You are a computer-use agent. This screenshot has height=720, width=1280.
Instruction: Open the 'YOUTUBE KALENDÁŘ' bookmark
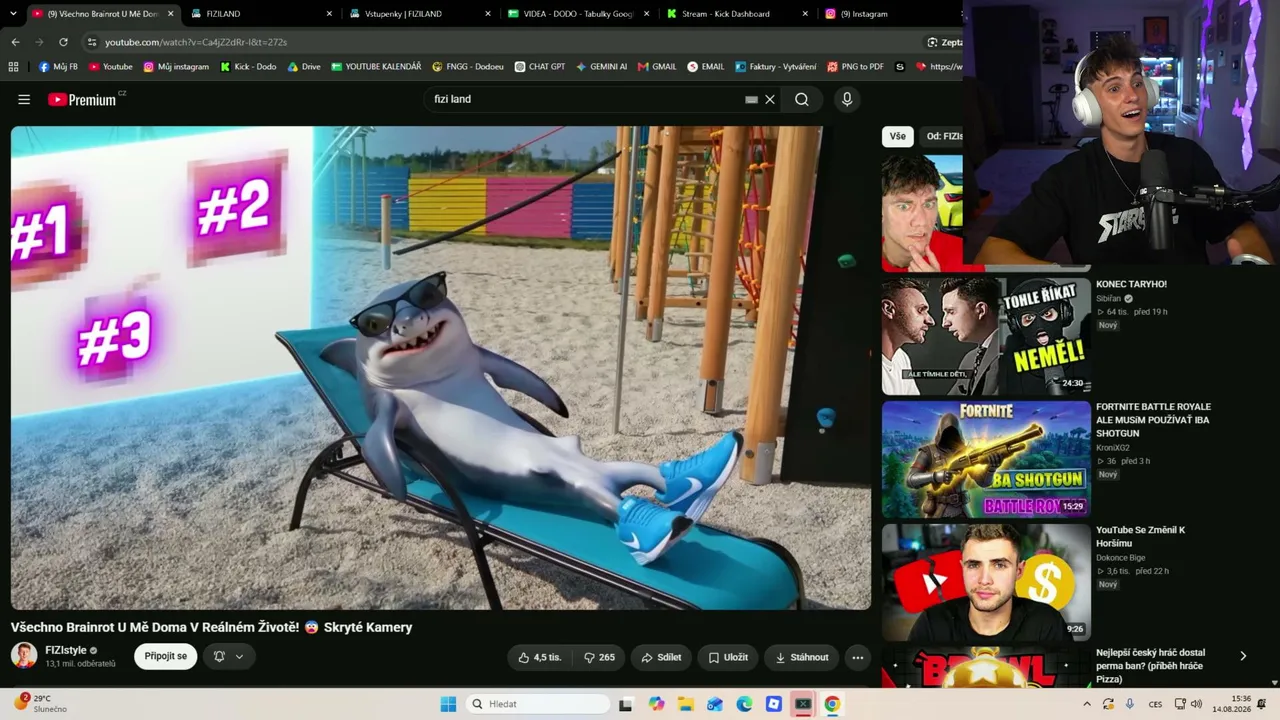pos(376,67)
